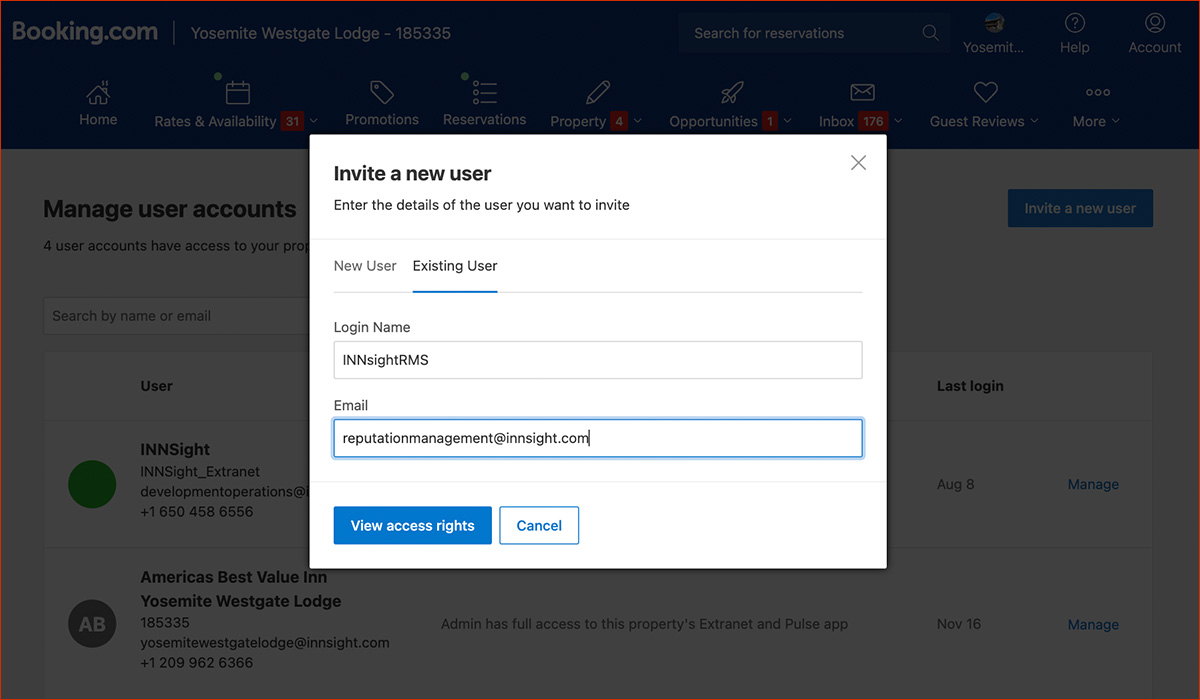Click the View access rights button
The width and height of the screenshot is (1200, 700).
[412, 526]
